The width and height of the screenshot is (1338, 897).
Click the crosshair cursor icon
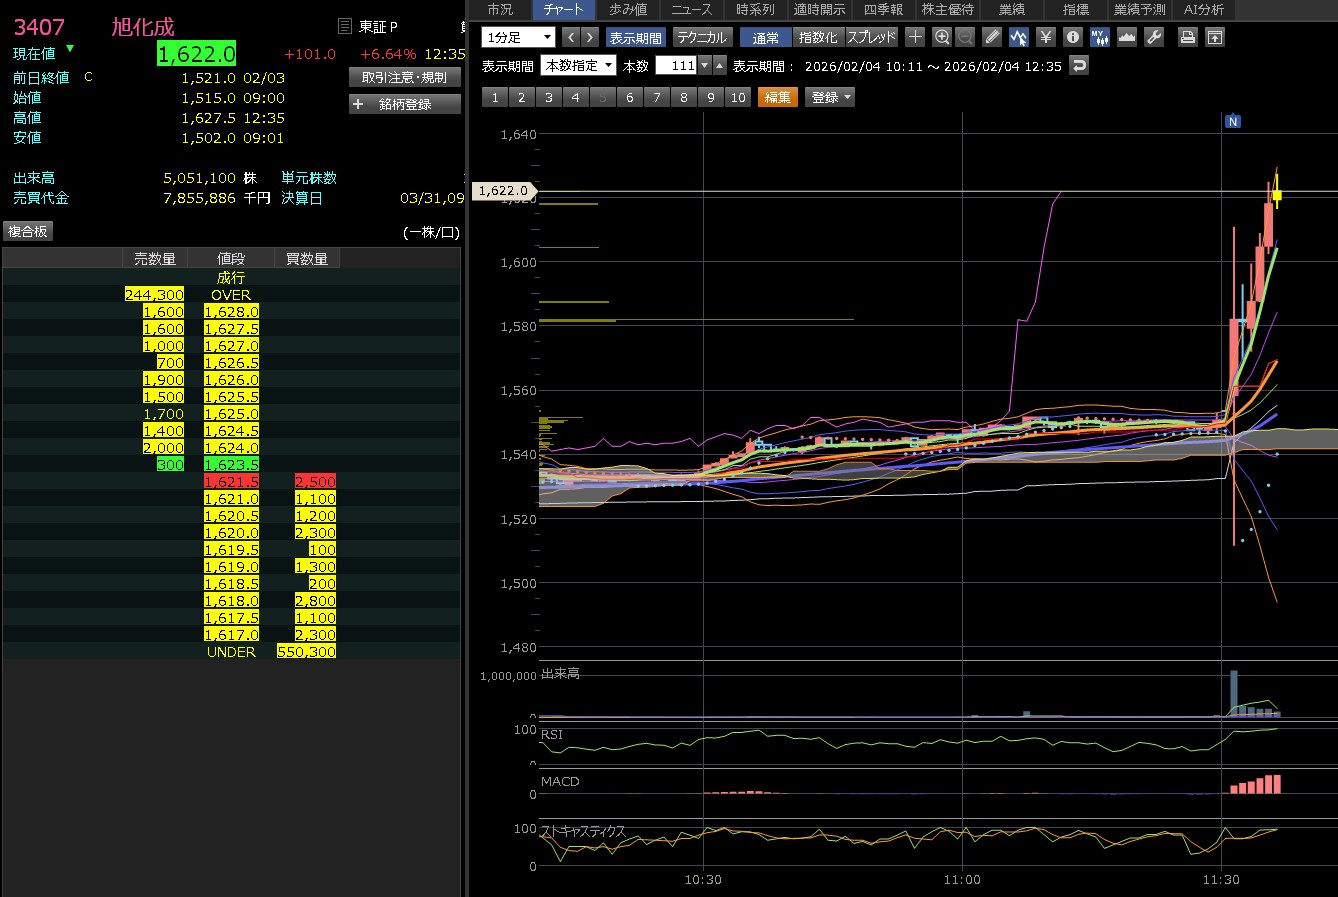point(915,37)
